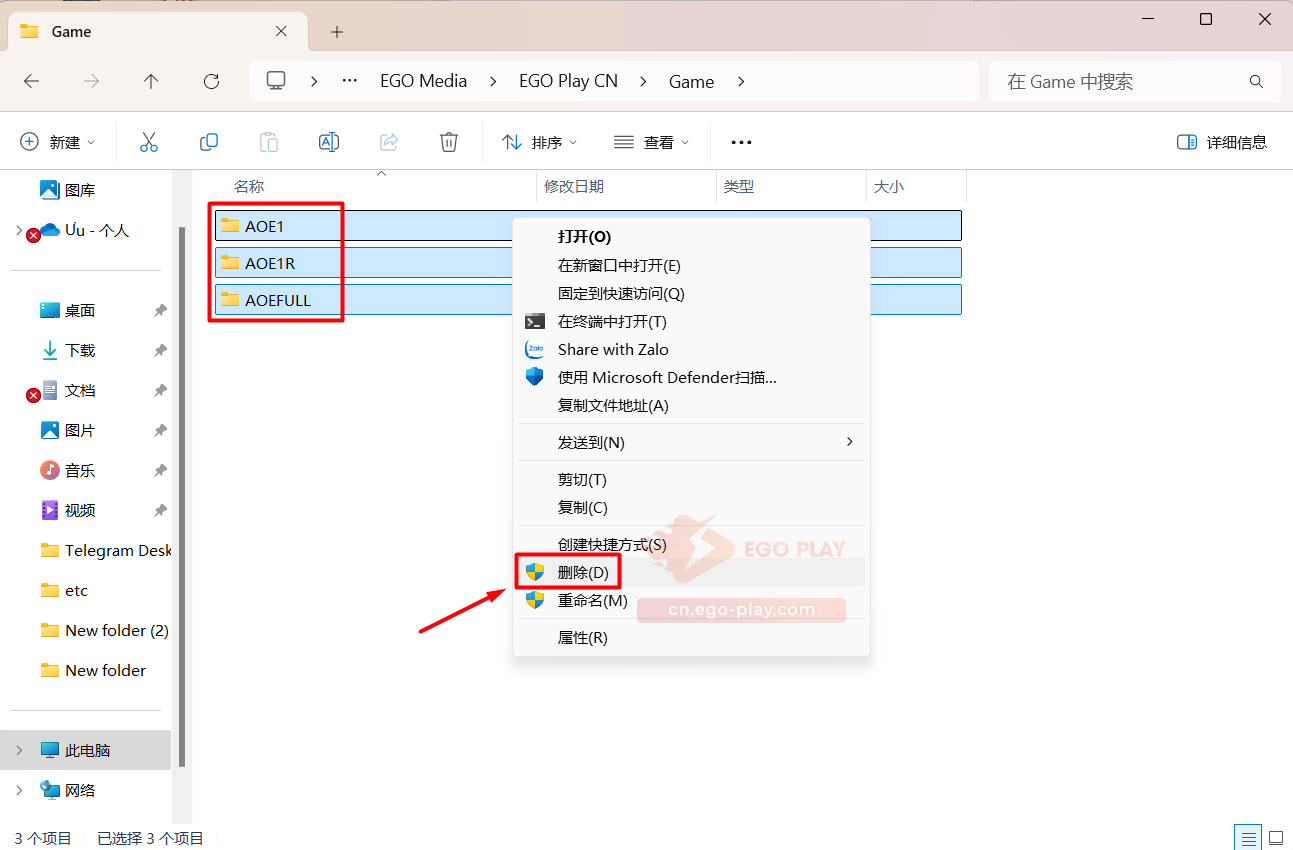Switch to large thumbnails view icon in status bar

[1276, 838]
